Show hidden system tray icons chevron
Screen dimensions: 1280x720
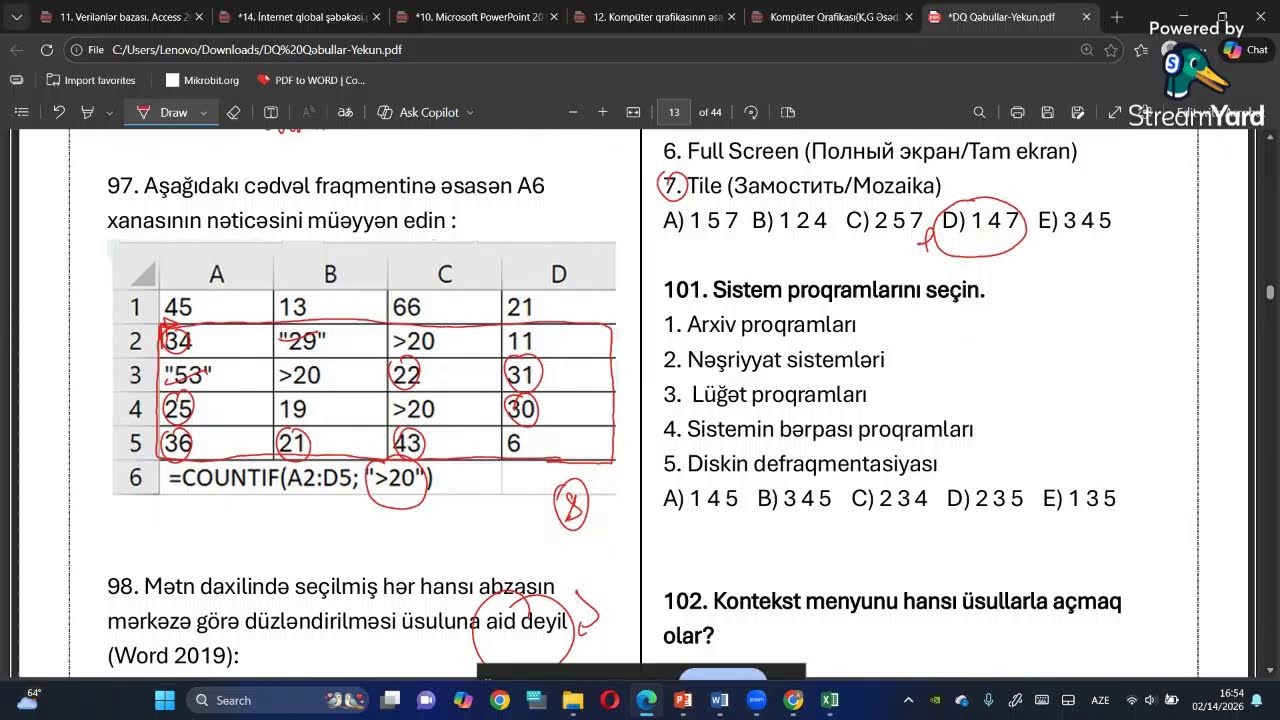[908, 700]
